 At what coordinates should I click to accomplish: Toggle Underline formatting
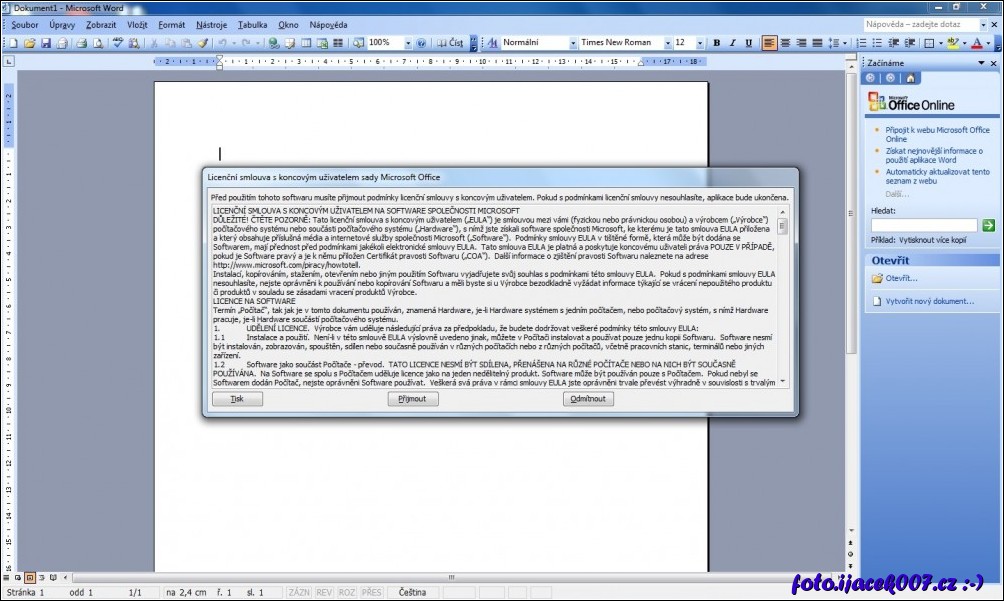tap(749, 43)
